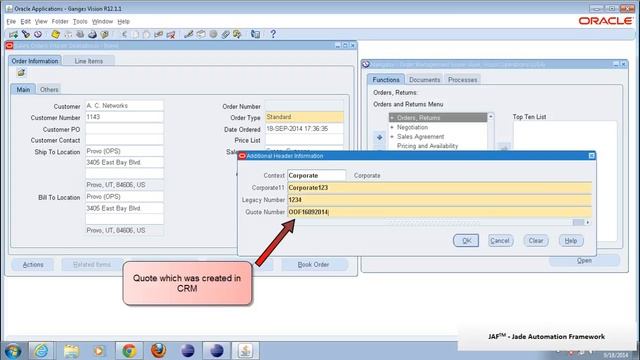Select the Main tab in Sales Orders
The height and width of the screenshot is (360, 640).
23,89
